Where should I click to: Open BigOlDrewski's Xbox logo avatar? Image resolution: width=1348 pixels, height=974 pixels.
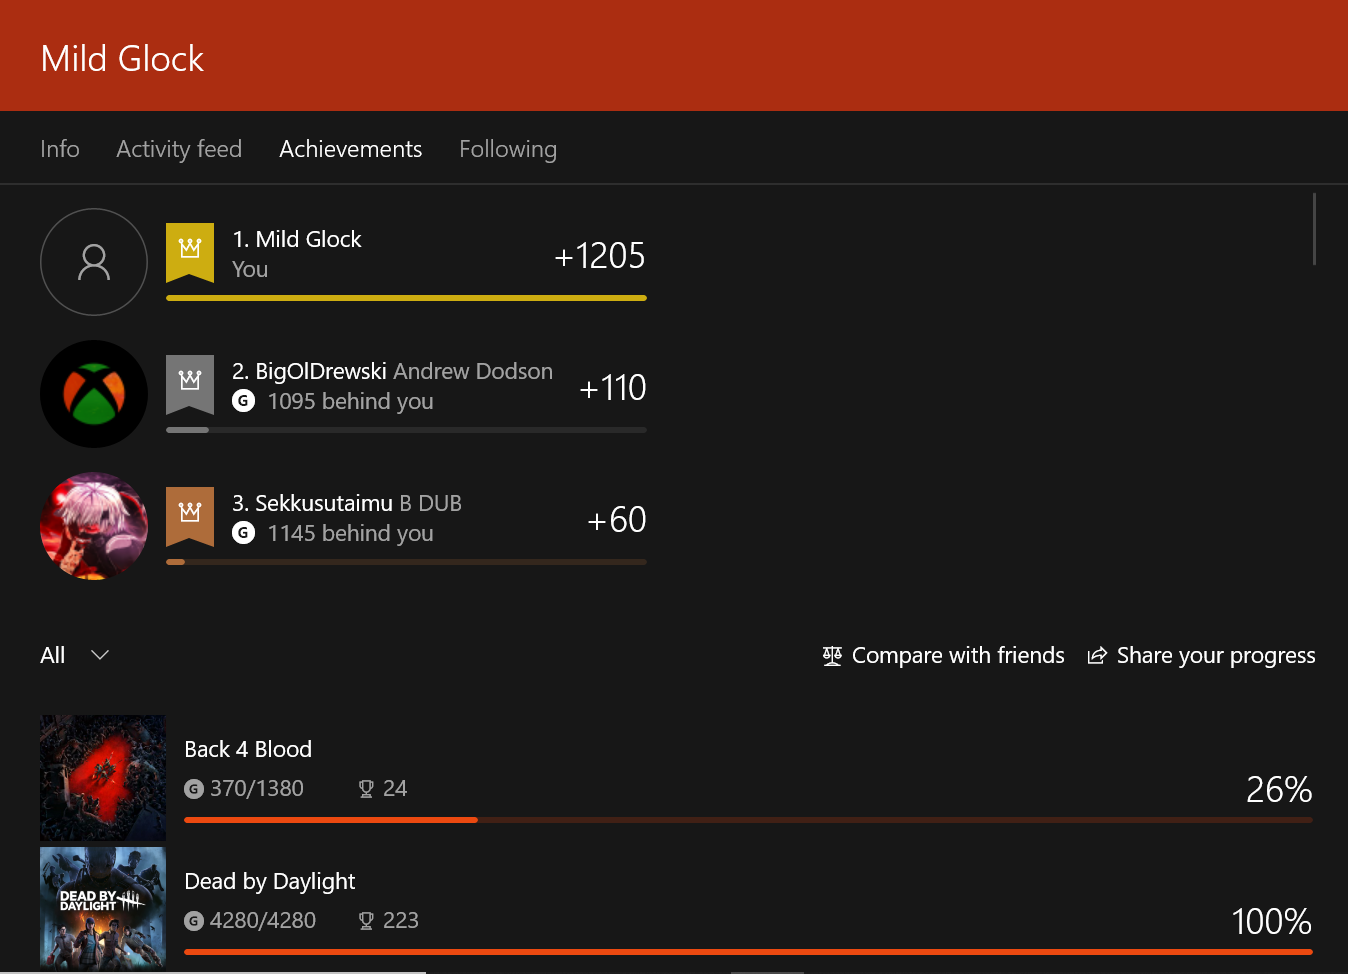click(x=94, y=394)
